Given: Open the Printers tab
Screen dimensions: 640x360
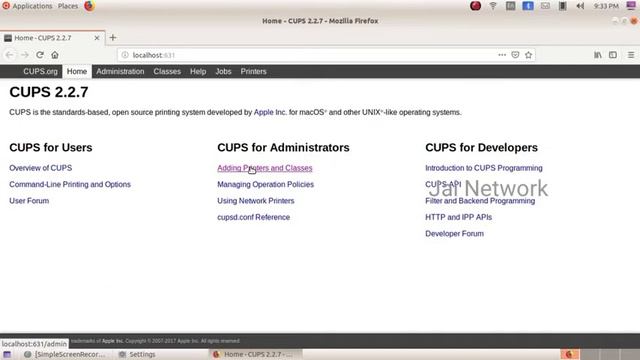Looking at the screenshot, I should [253, 71].
